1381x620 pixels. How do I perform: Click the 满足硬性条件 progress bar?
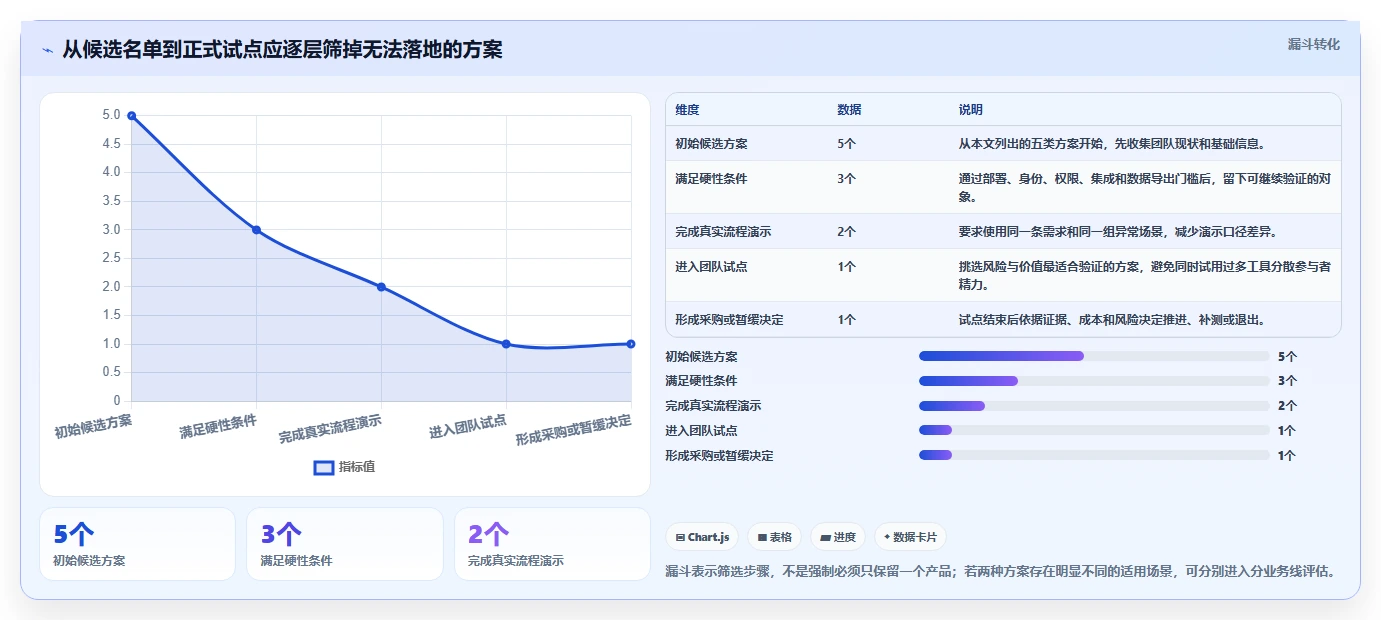click(x=1094, y=381)
